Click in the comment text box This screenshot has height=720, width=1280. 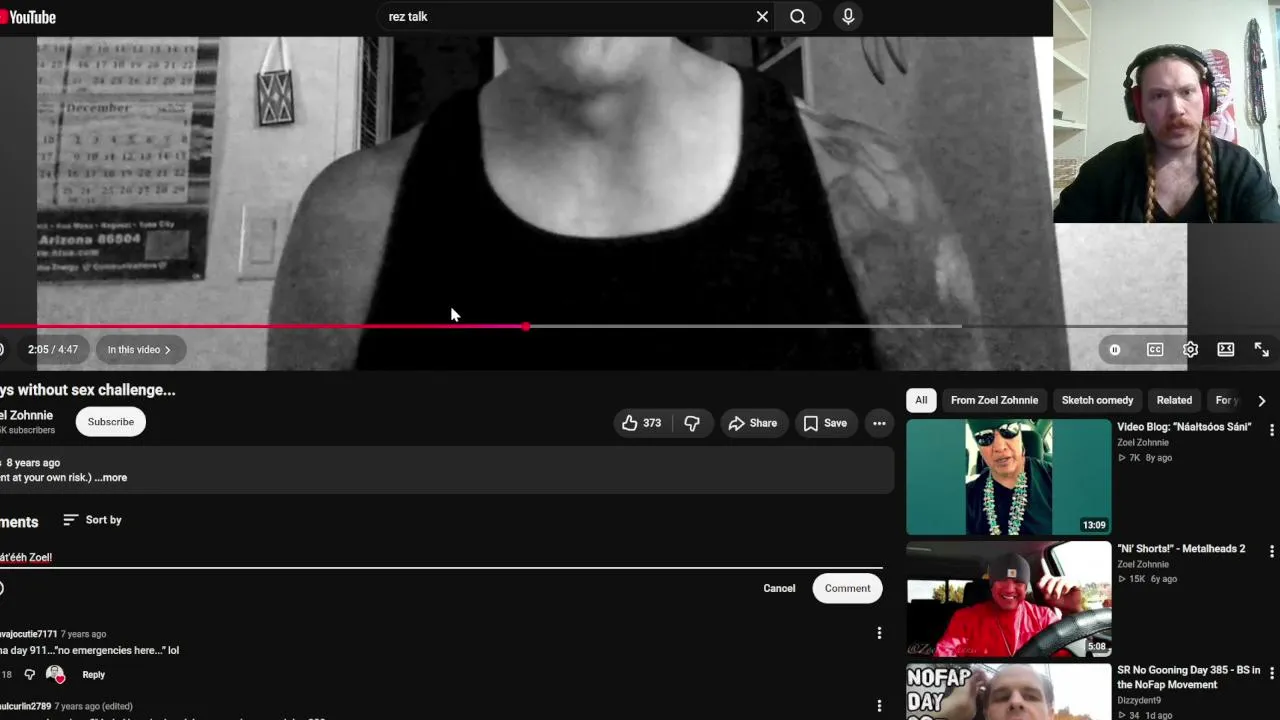click(x=440, y=557)
